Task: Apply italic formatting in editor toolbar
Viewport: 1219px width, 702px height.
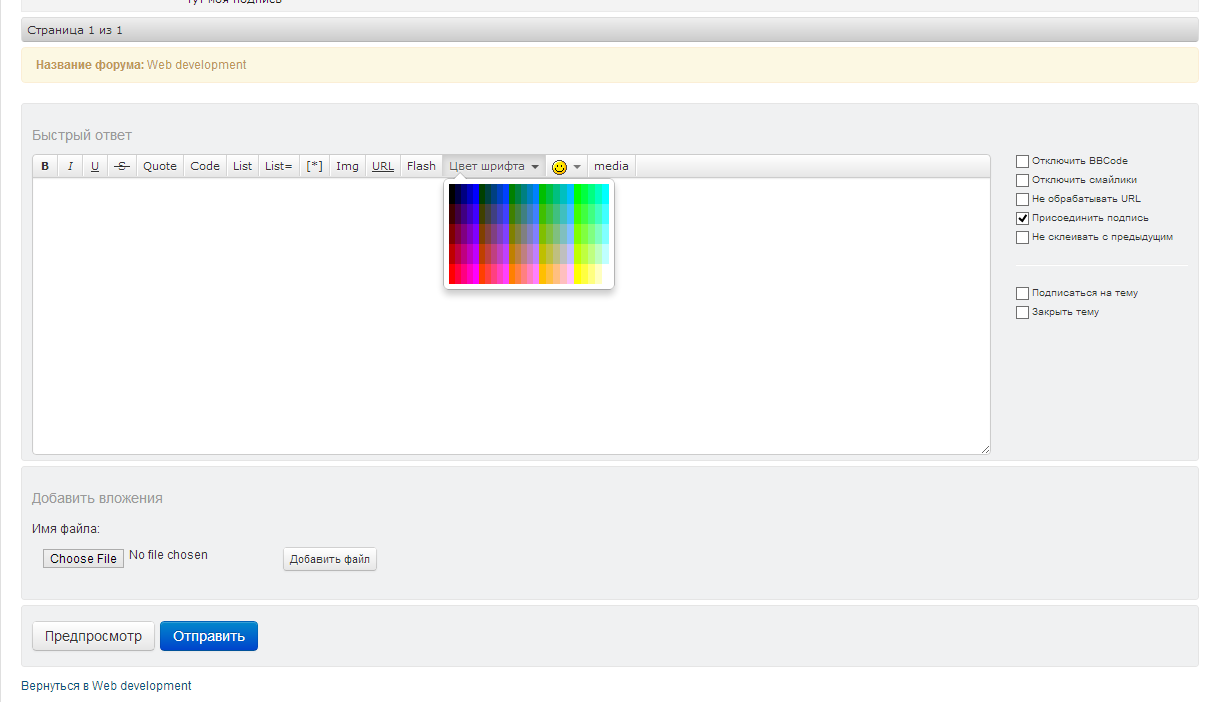Action: (70, 166)
